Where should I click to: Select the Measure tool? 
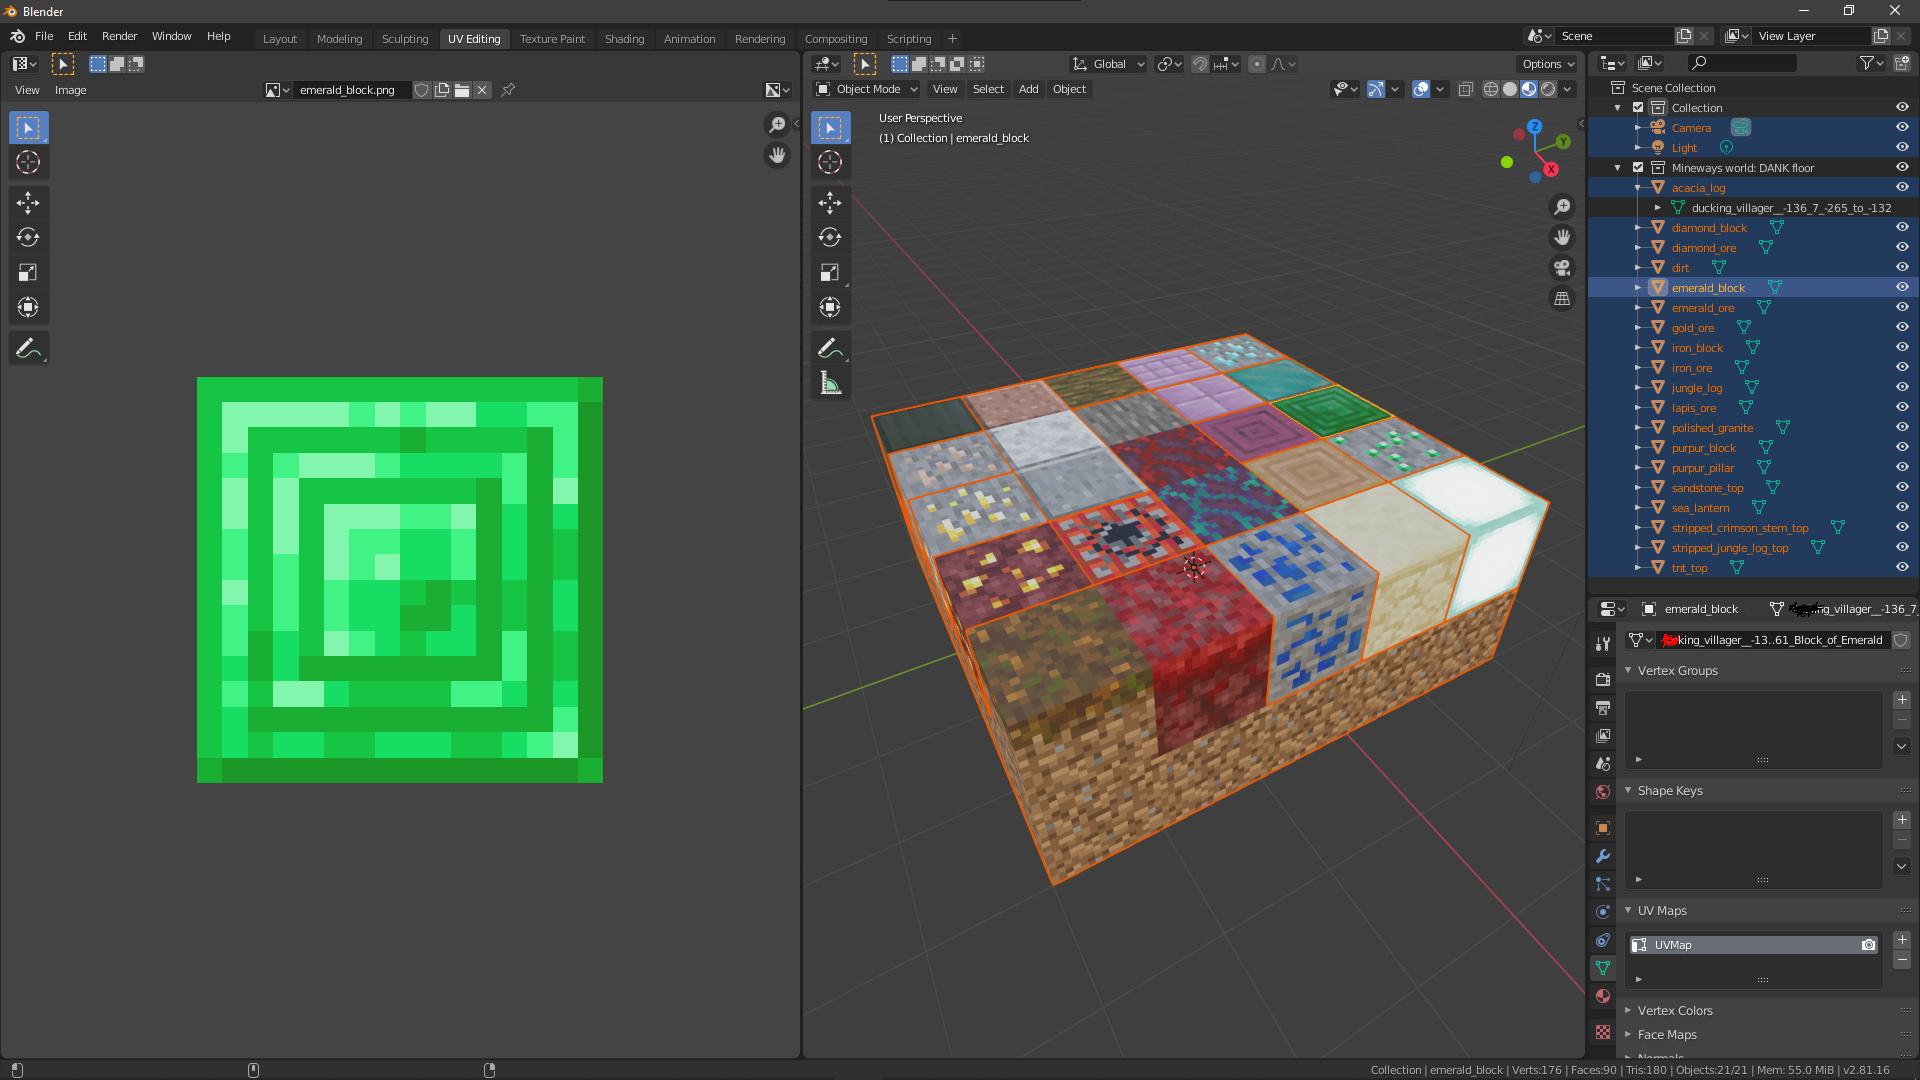[x=829, y=382]
